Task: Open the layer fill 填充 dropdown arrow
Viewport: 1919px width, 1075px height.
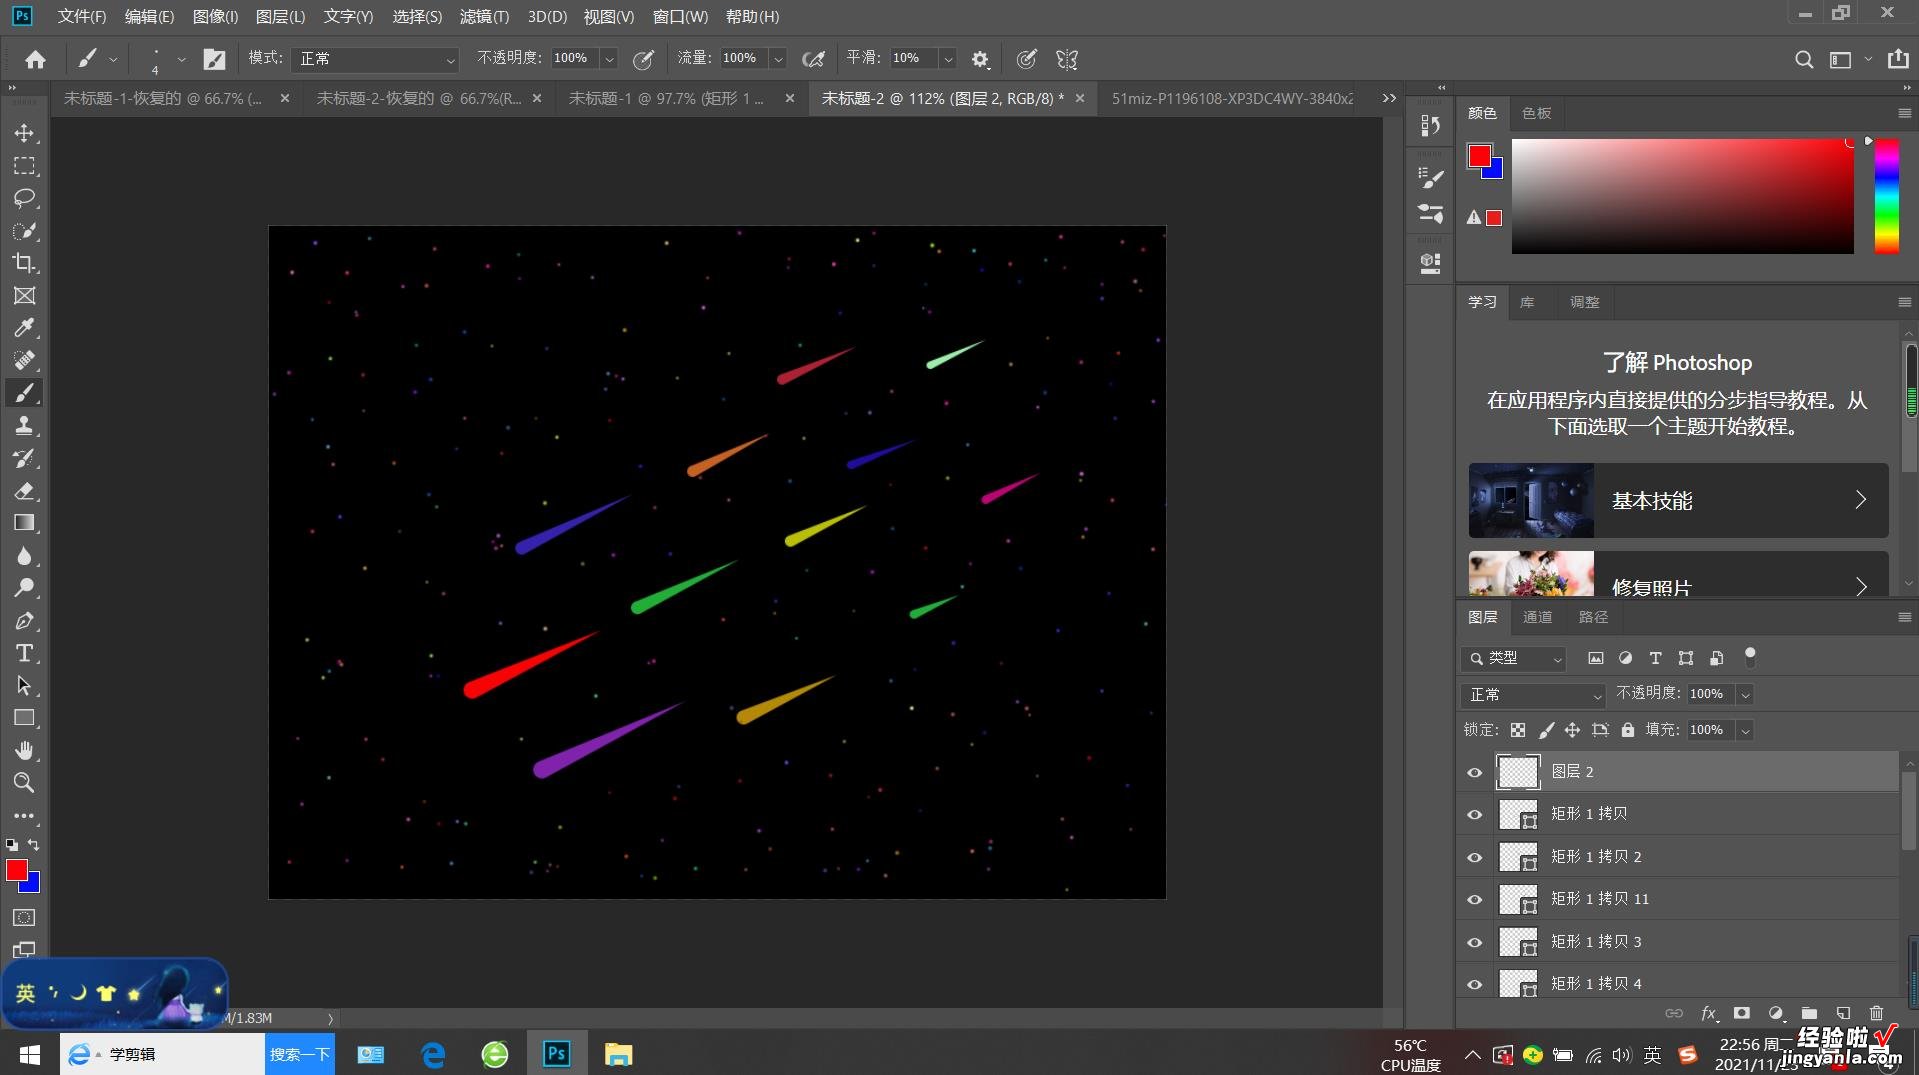Action: point(1745,730)
